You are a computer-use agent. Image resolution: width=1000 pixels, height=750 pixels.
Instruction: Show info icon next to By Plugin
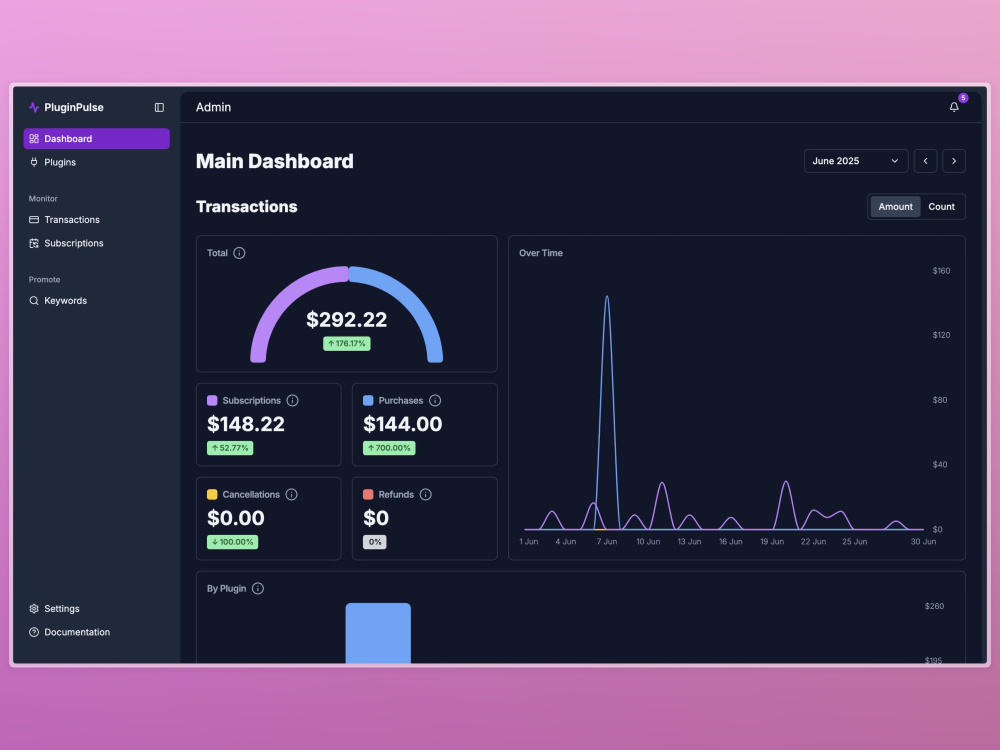point(258,588)
